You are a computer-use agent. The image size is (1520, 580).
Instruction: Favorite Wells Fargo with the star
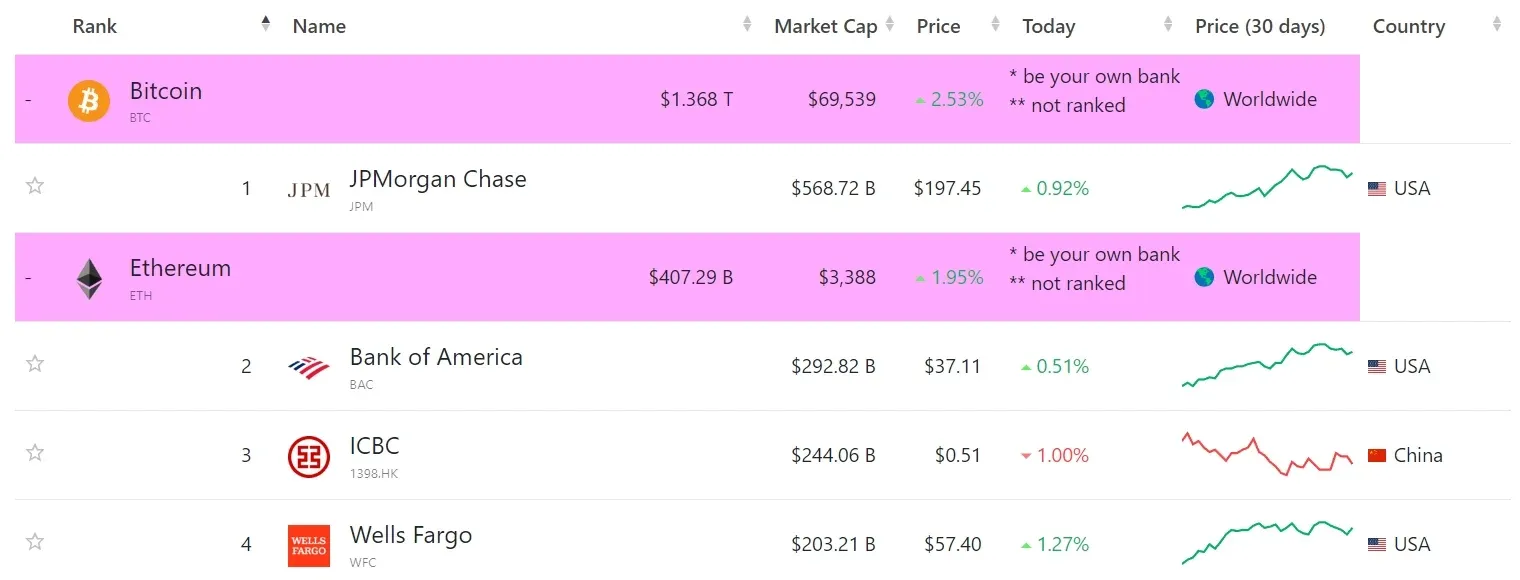(x=35, y=542)
